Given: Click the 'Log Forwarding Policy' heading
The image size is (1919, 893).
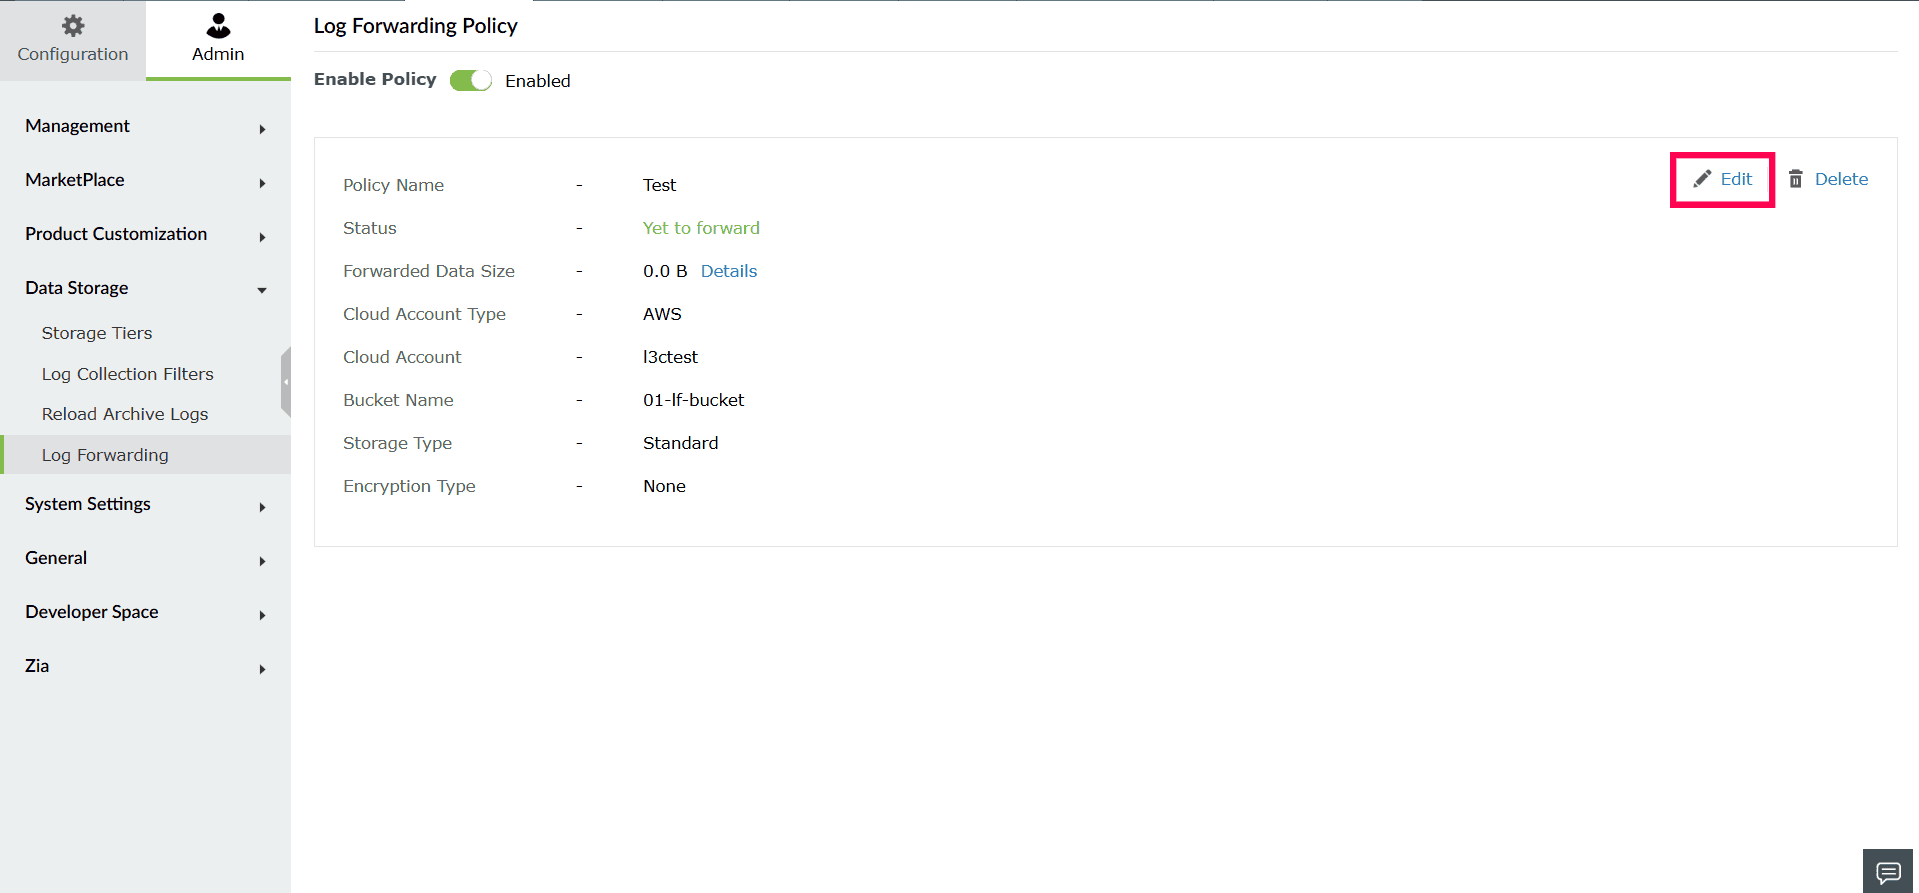Looking at the screenshot, I should (416, 26).
